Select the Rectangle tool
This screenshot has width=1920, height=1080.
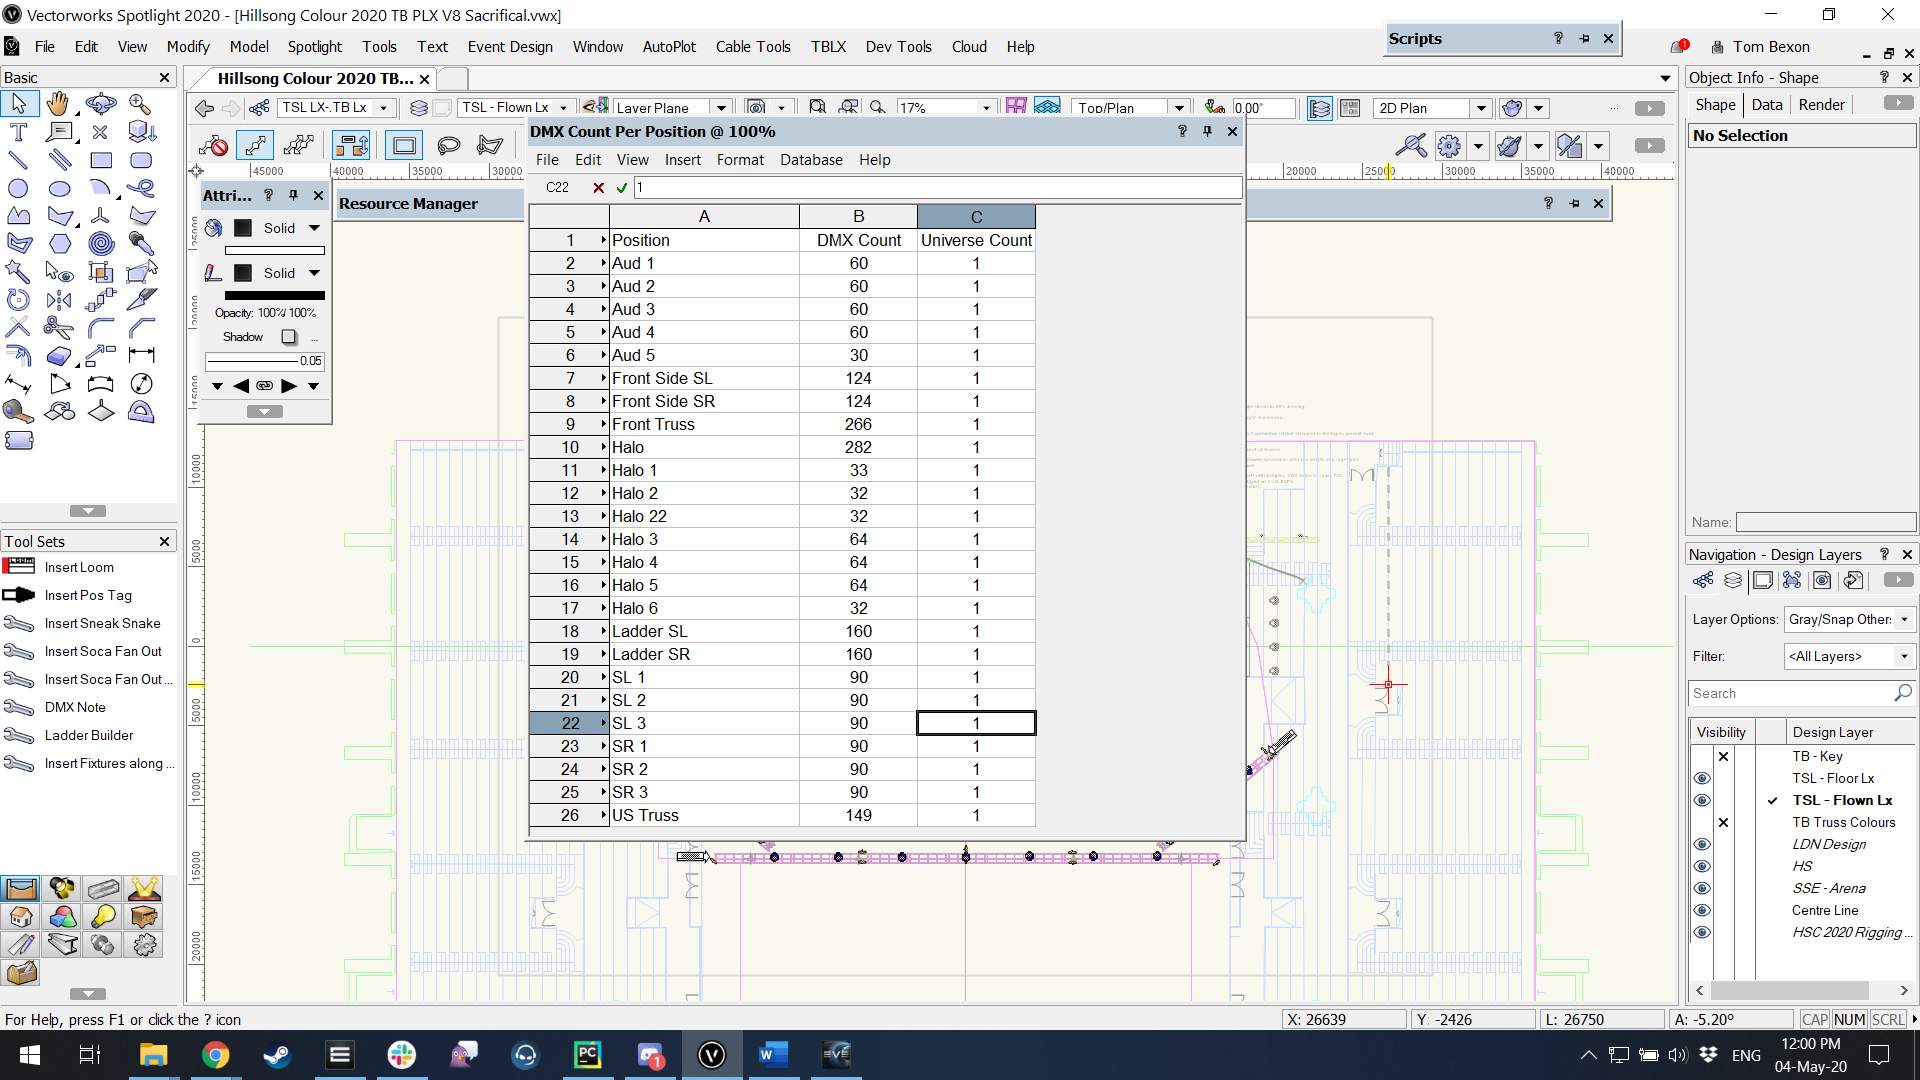point(100,160)
